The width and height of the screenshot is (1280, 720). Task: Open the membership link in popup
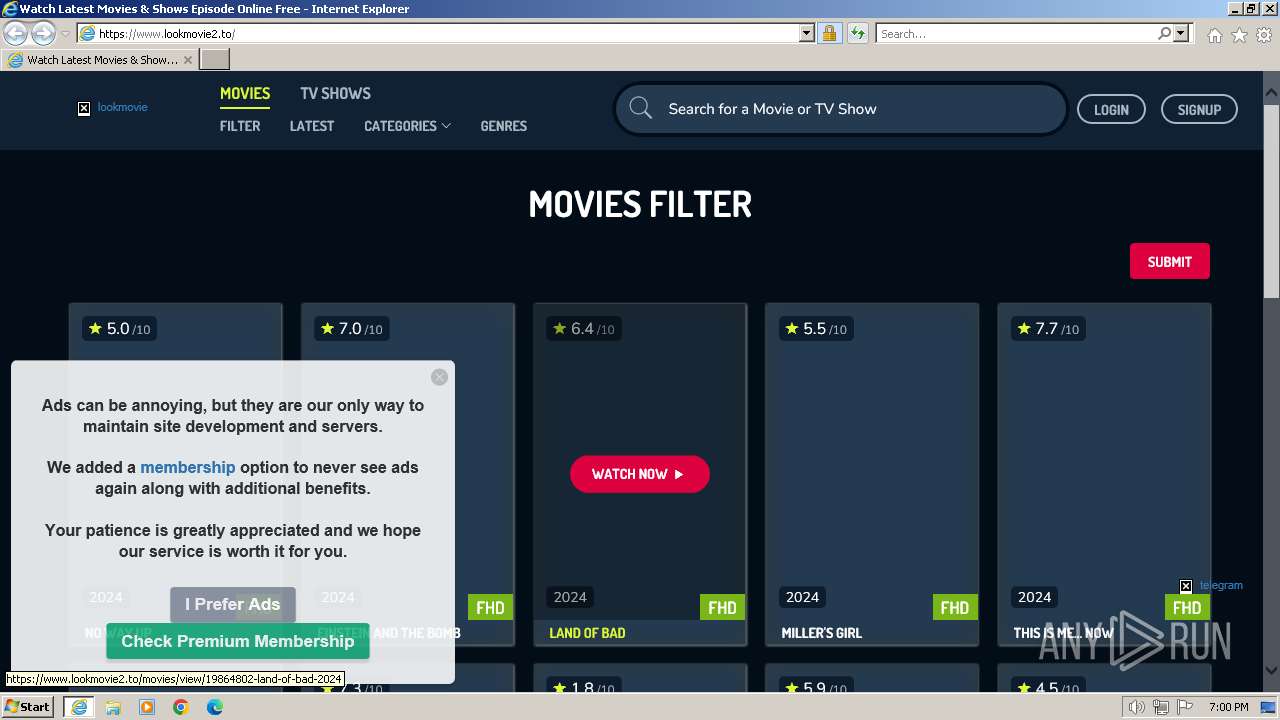click(x=188, y=467)
